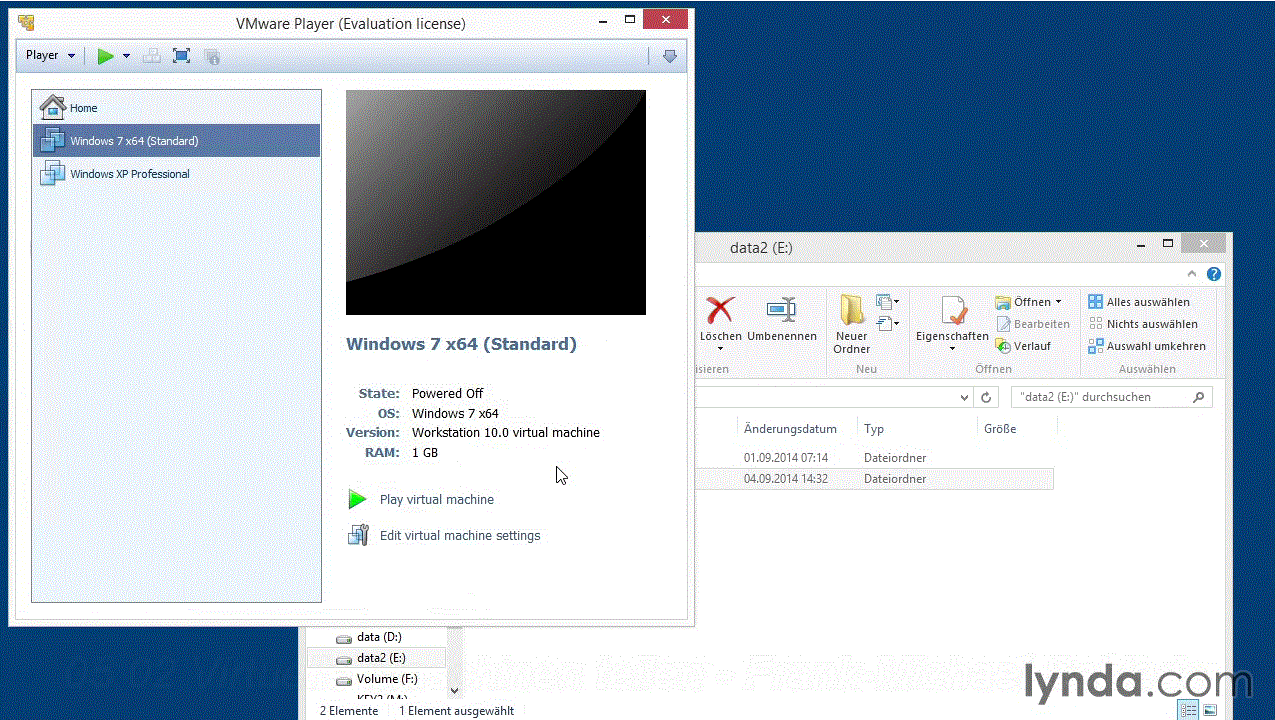Screen dimensions: 1275x720
Task: Click Alles auswählen in ribbon
Action: 1139,302
